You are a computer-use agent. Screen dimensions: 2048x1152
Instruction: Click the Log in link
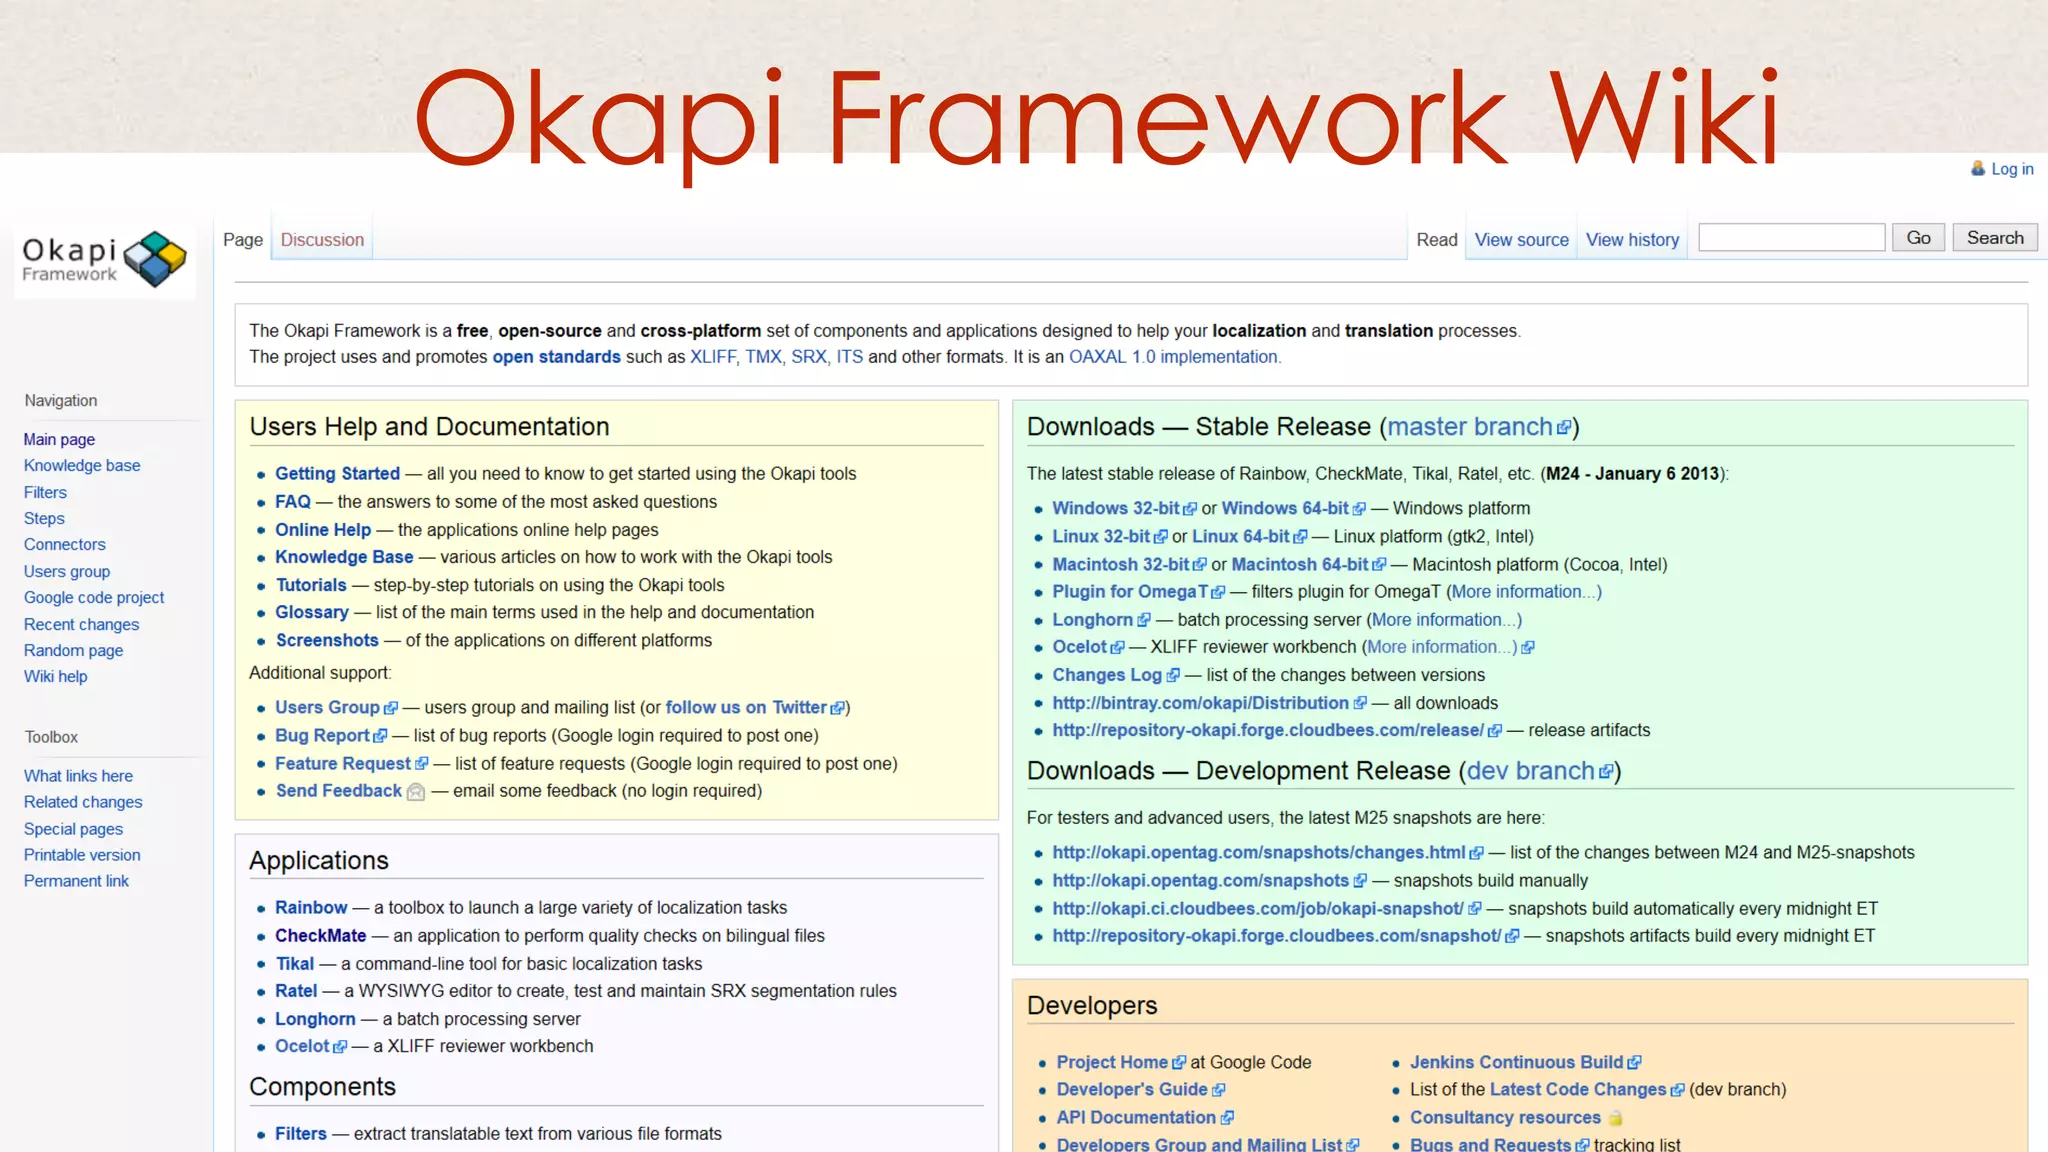(x=2012, y=169)
